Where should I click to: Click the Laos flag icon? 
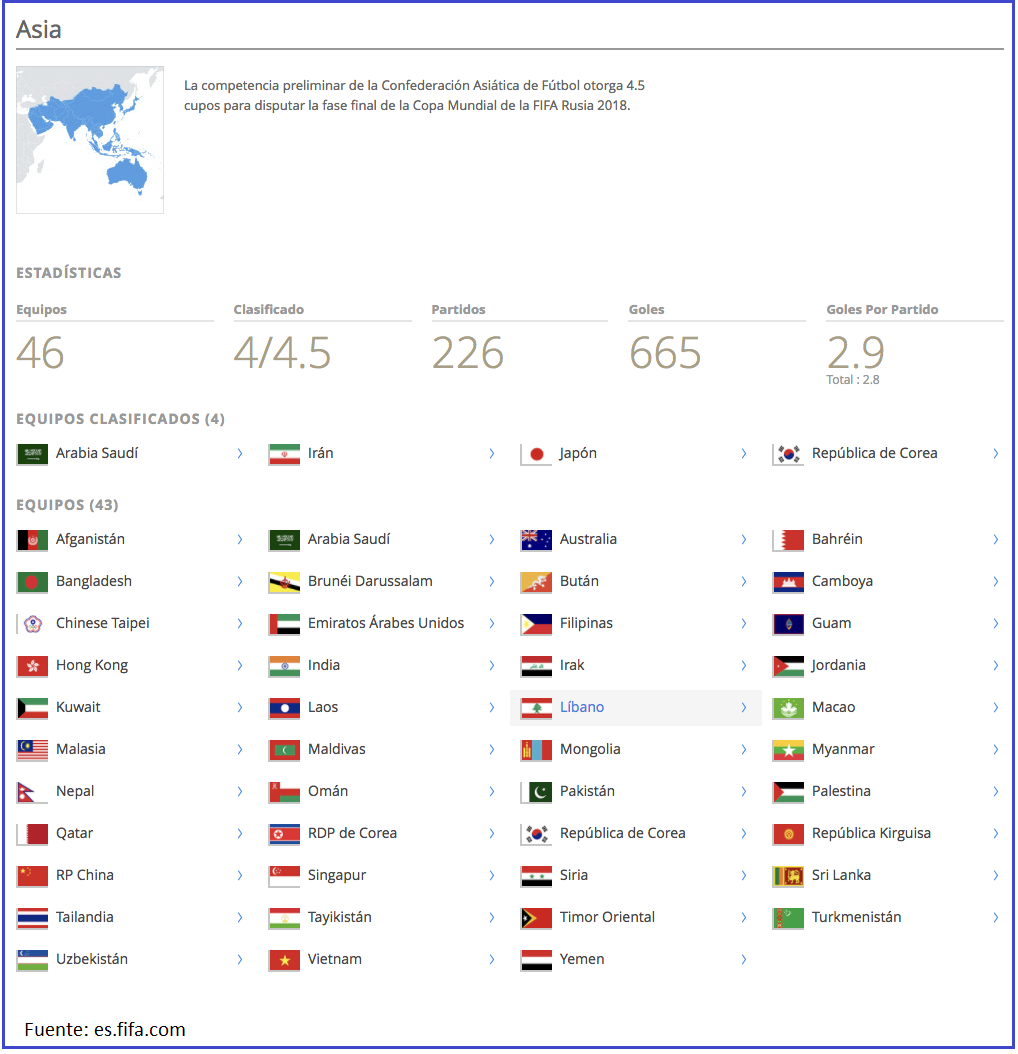pos(284,708)
